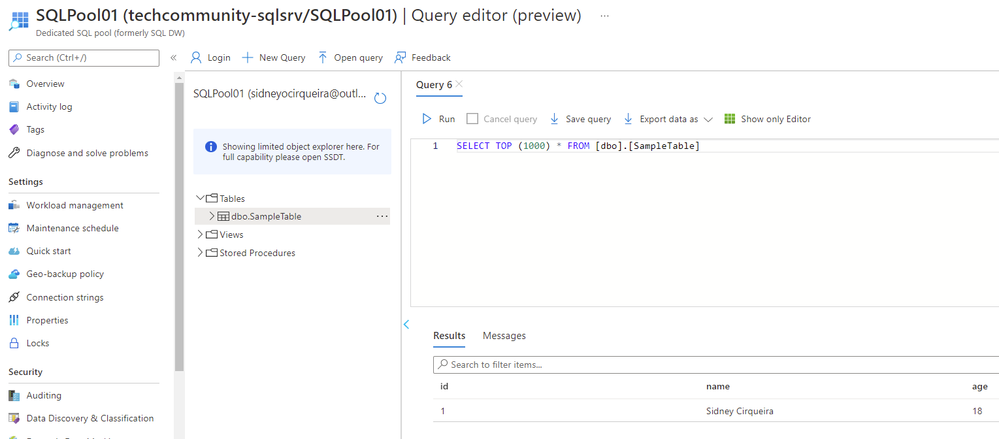999x439 pixels.
Task: Open Data Discovery & Classification
Action: point(90,419)
